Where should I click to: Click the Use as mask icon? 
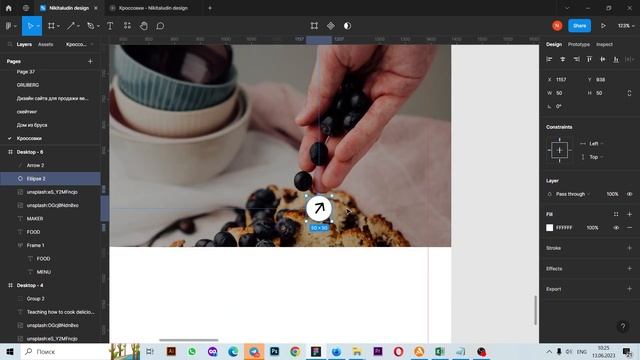click(347, 26)
